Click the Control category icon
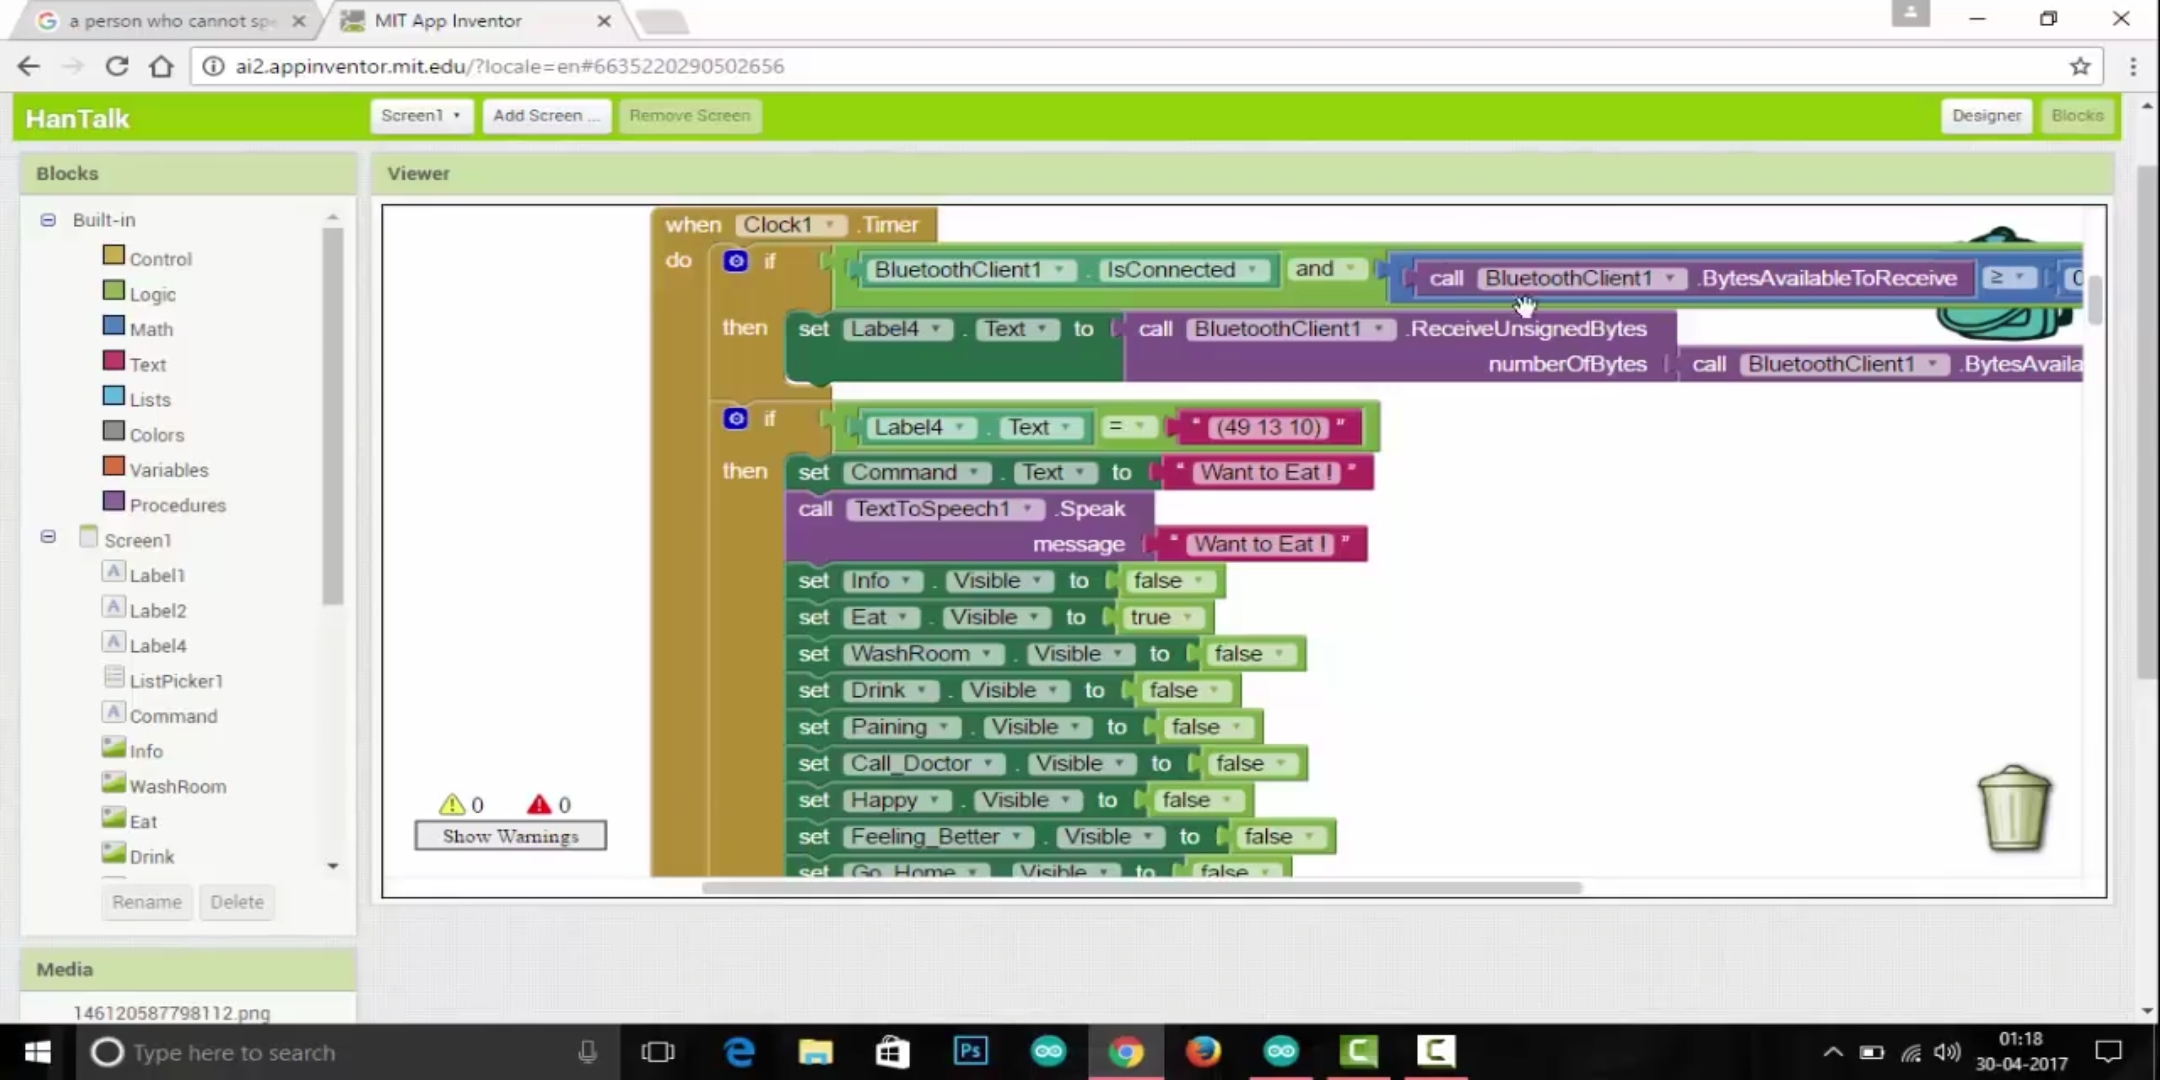This screenshot has width=2160, height=1080. tap(112, 258)
